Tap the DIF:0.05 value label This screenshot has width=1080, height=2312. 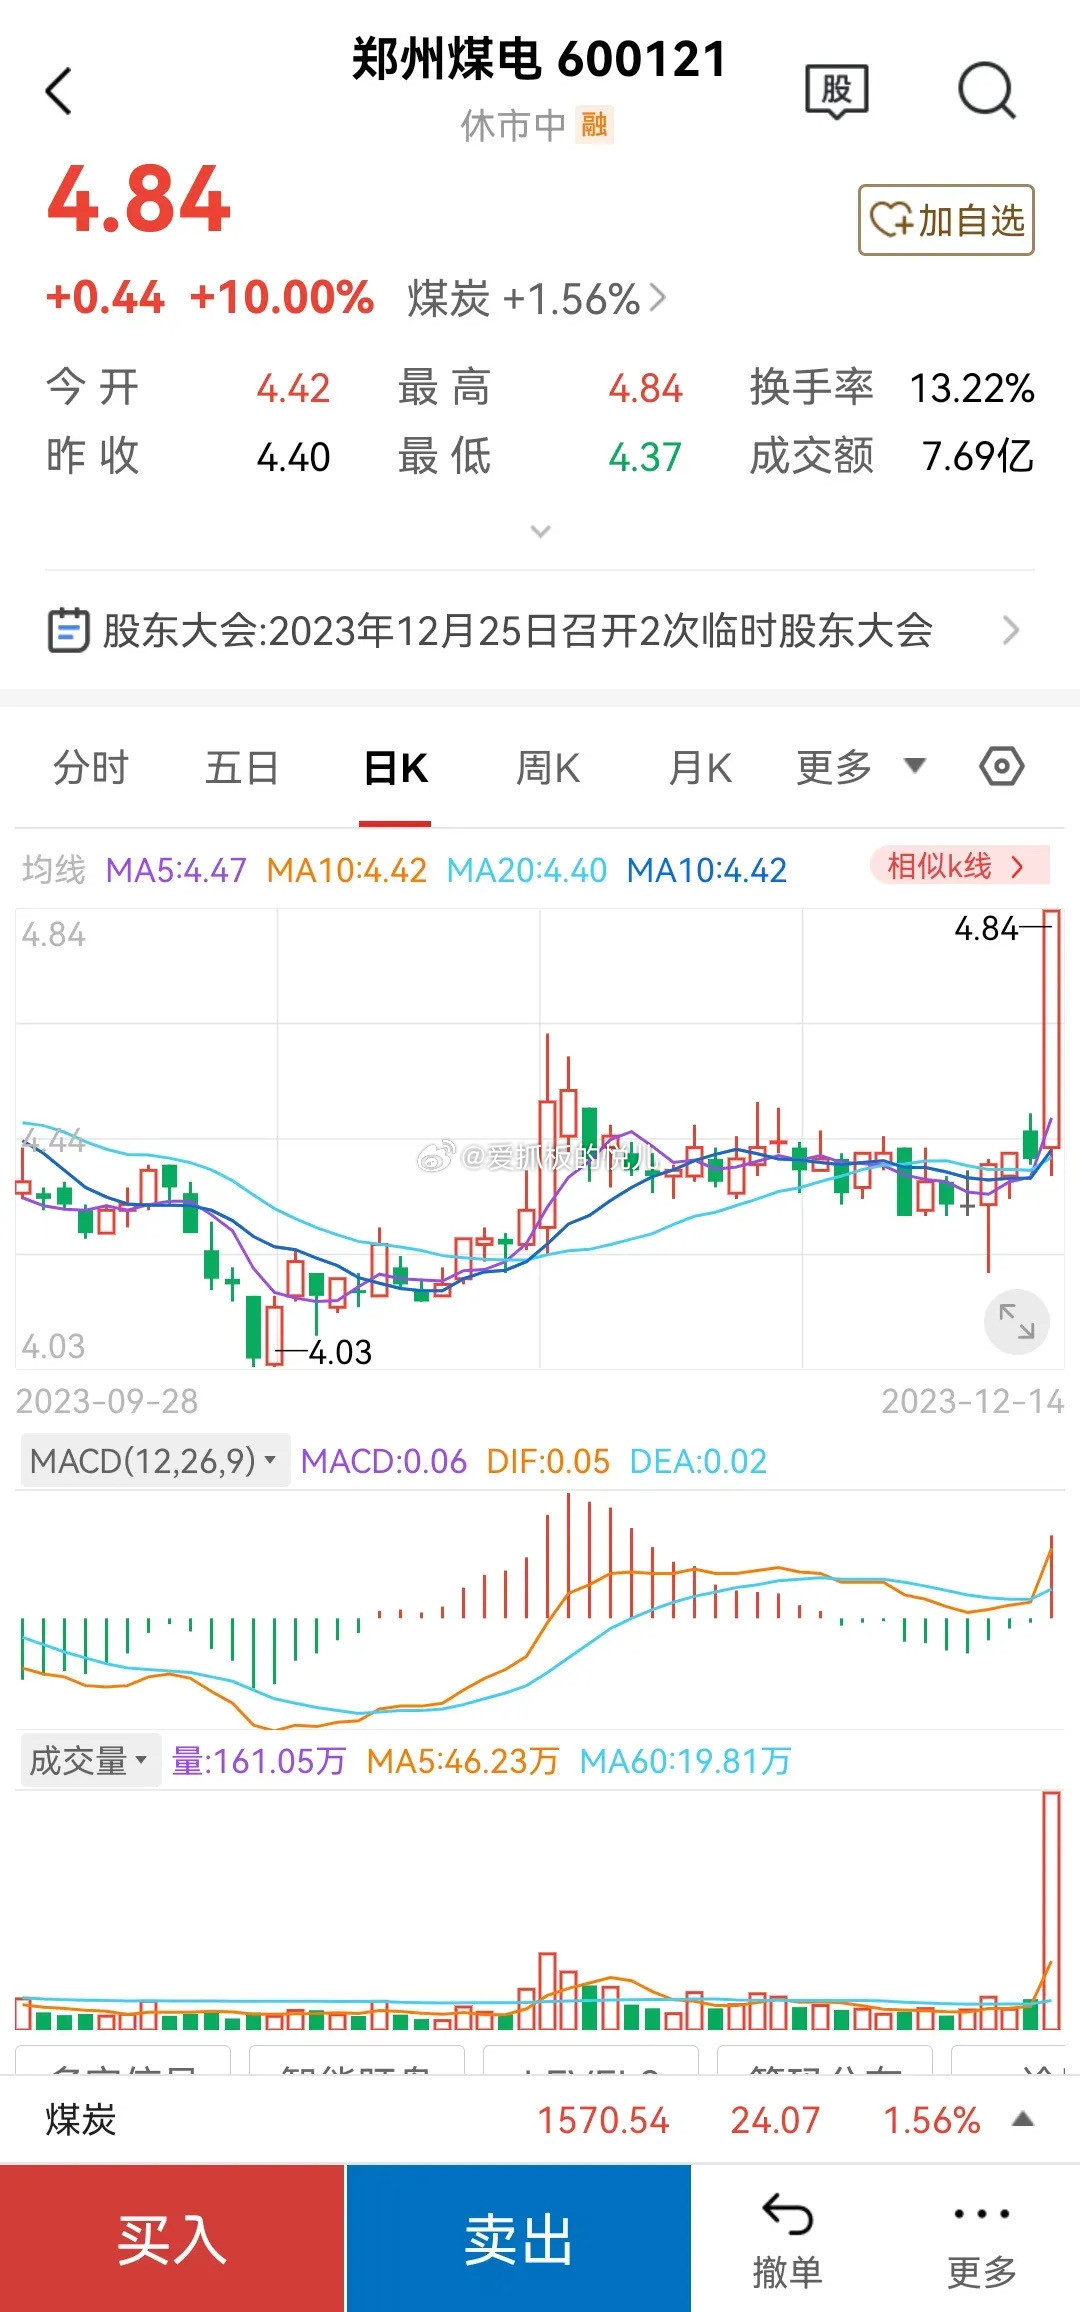[x=548, y=1461]
